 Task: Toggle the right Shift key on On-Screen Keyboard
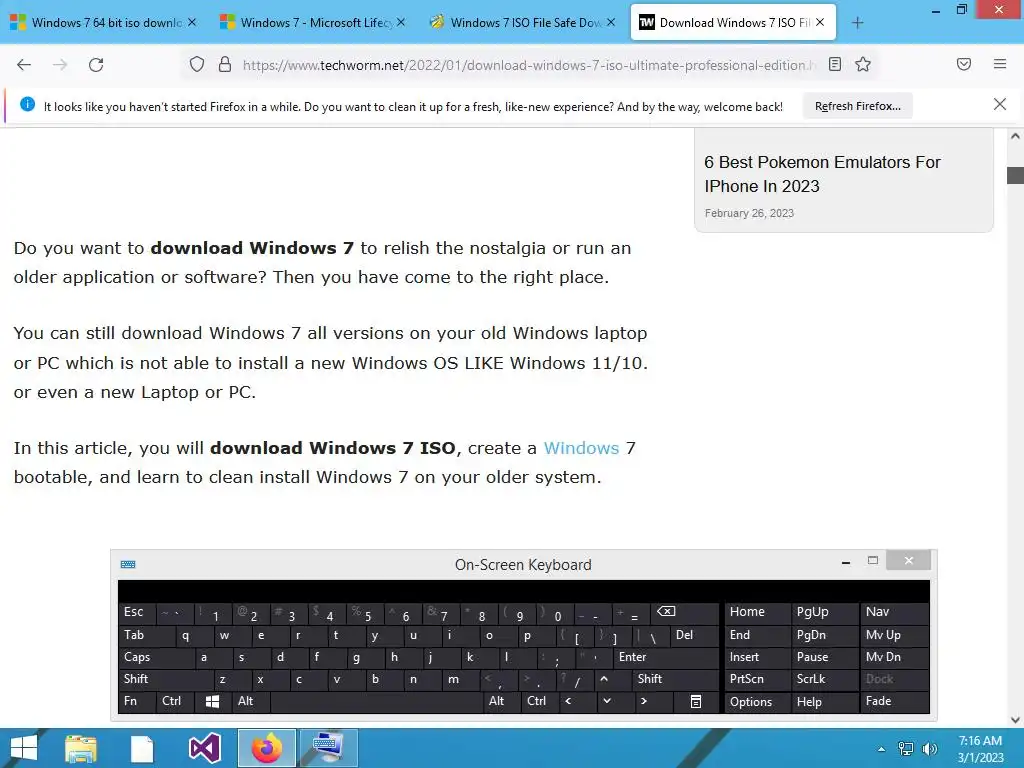675,679
